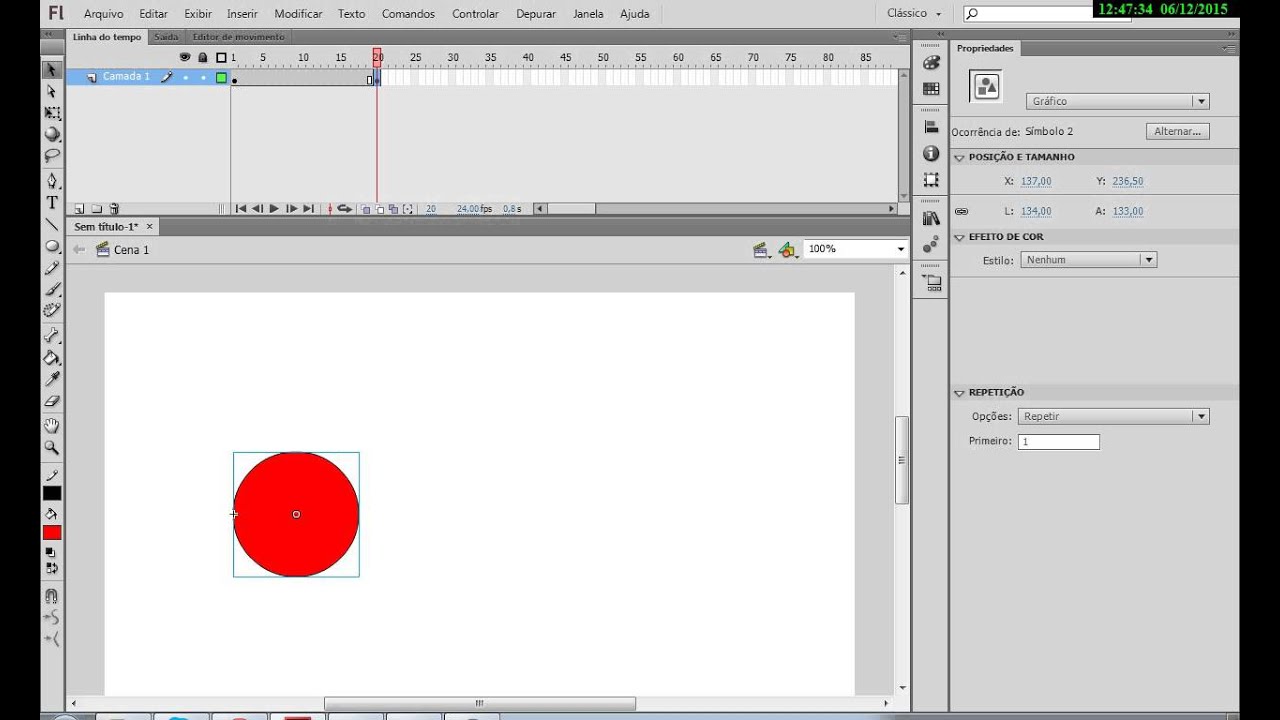Open the Arquivo menu
1280x720 pixels.
pos(104,14)
